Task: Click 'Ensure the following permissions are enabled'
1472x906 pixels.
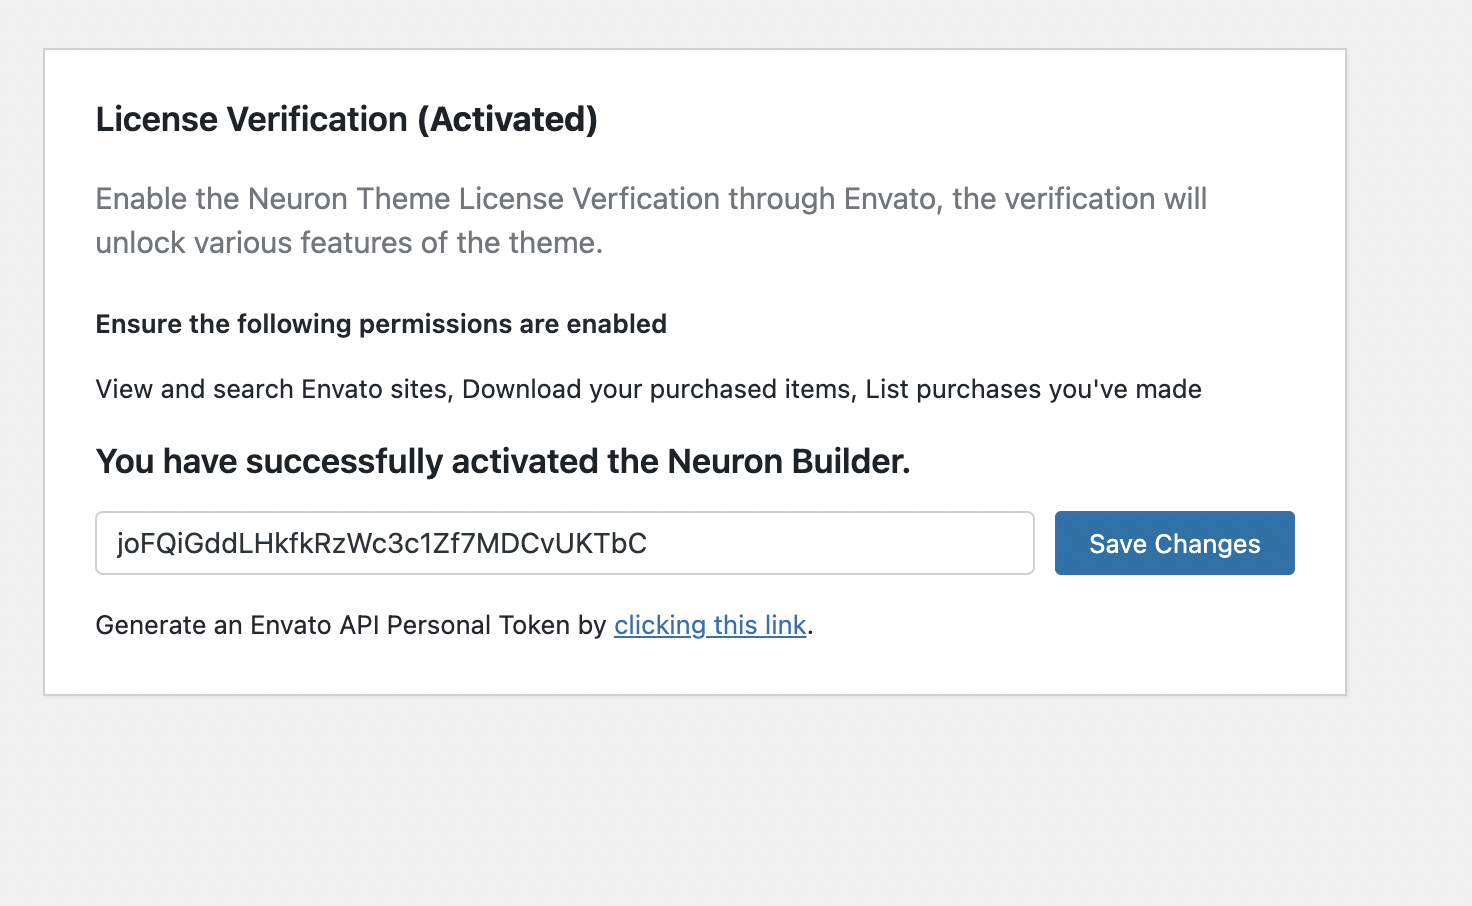Action: (381, 324)
